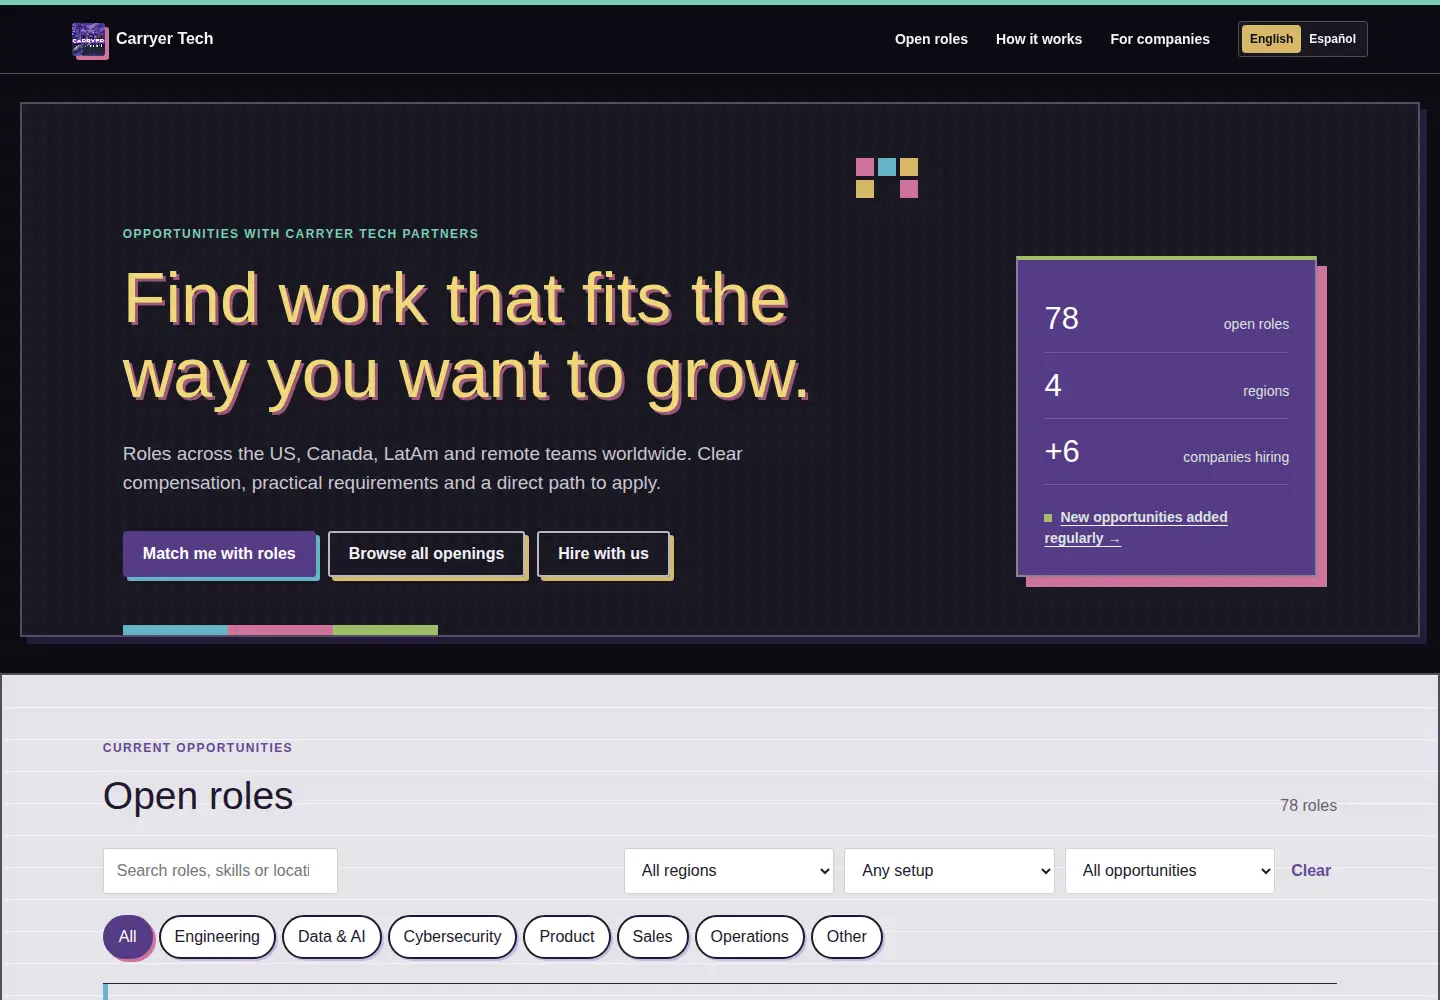Filter roles by Operations

coord(749,937)
